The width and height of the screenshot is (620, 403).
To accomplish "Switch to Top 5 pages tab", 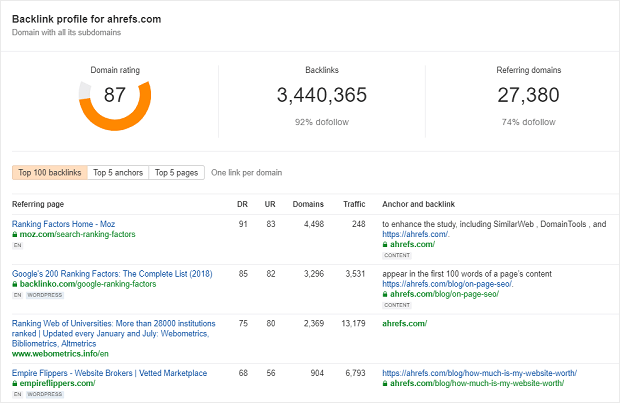I will coord(176,173).
